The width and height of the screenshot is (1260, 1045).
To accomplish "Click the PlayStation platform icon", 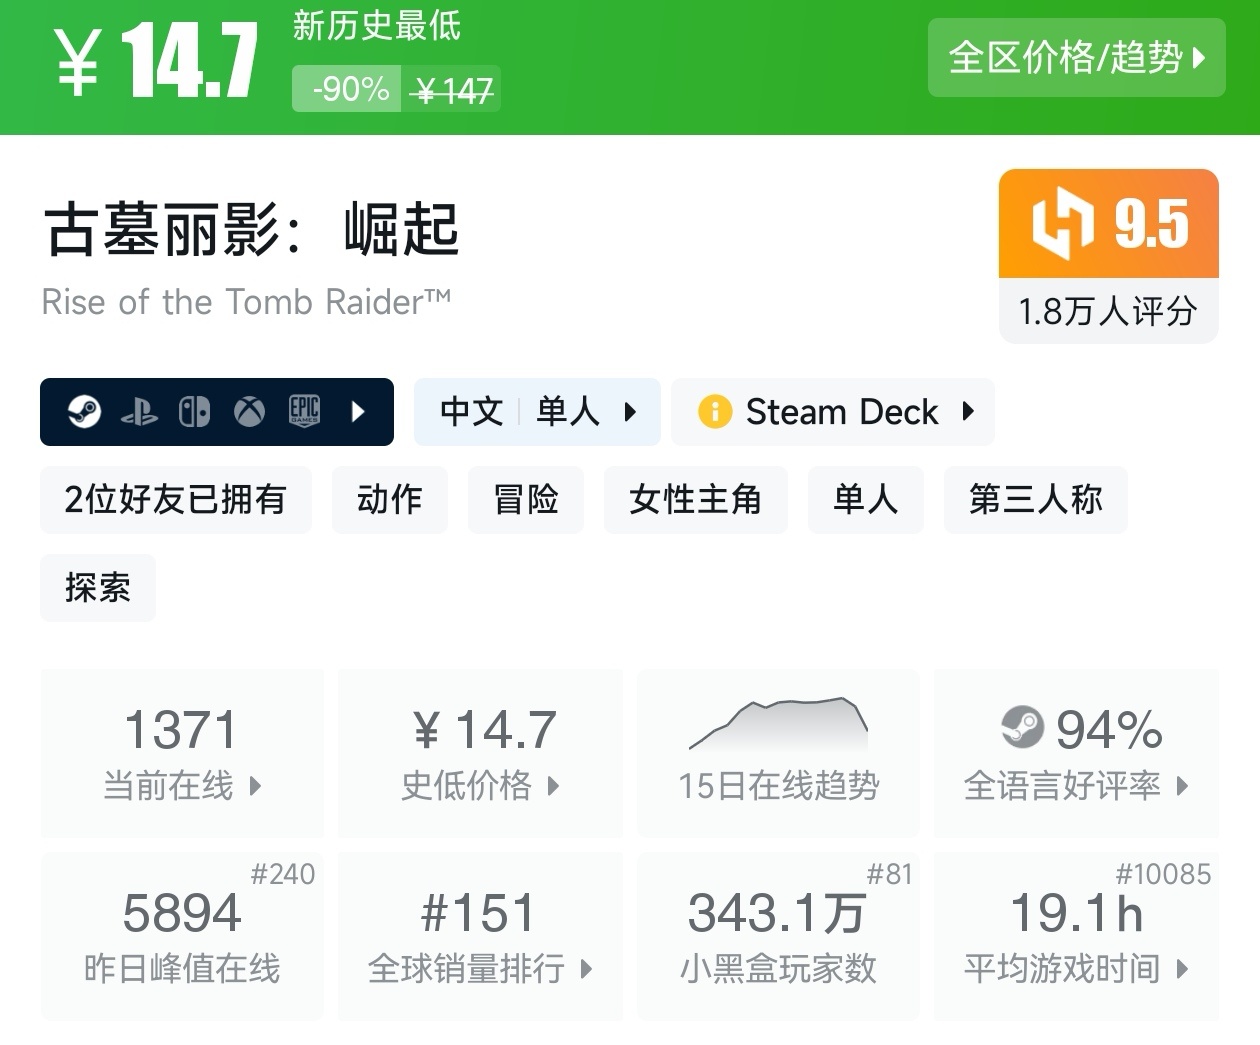I will pos(139,412).
